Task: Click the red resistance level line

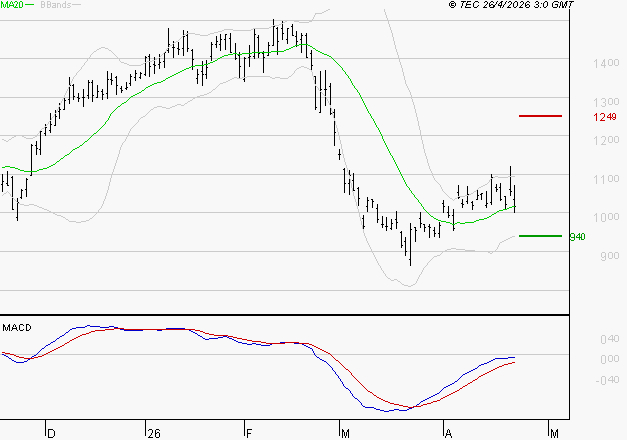Action: [x=540, y=116]
